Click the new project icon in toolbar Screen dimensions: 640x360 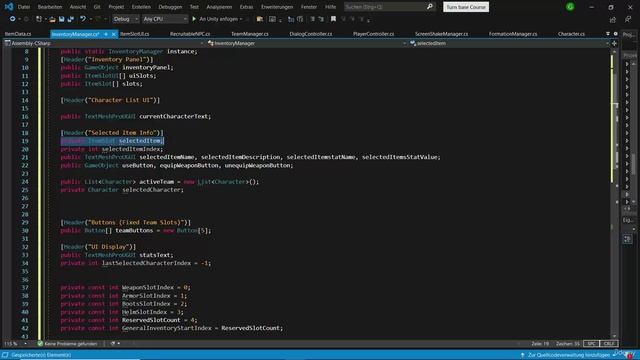[x=39, y=19]
